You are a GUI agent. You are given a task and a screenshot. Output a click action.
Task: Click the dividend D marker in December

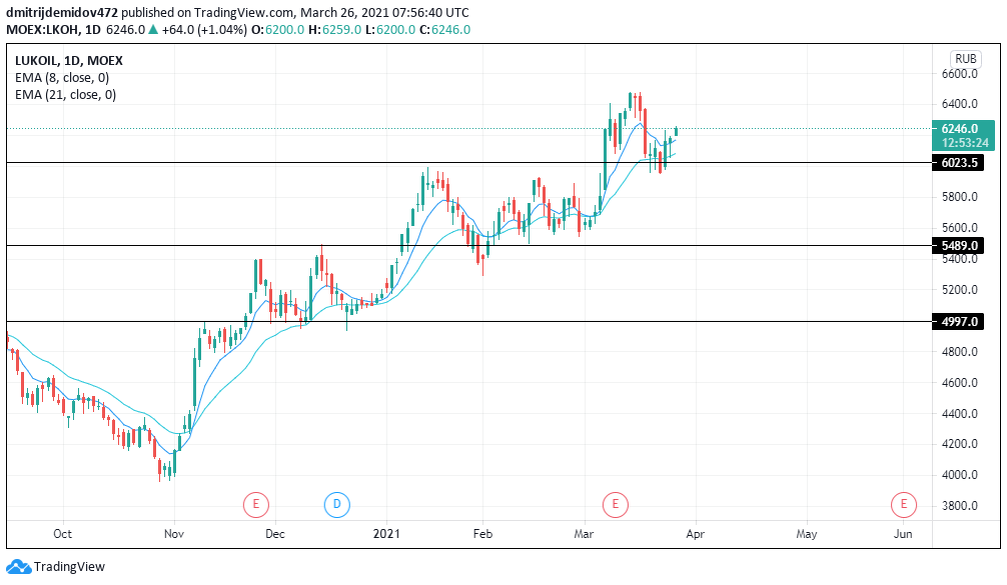click(x=337, y=504)
